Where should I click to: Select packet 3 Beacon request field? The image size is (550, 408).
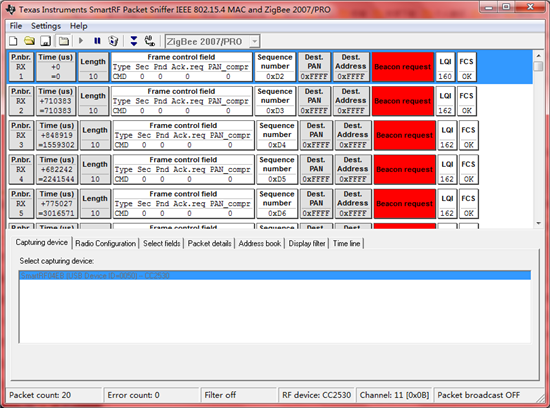pos(404,135)
